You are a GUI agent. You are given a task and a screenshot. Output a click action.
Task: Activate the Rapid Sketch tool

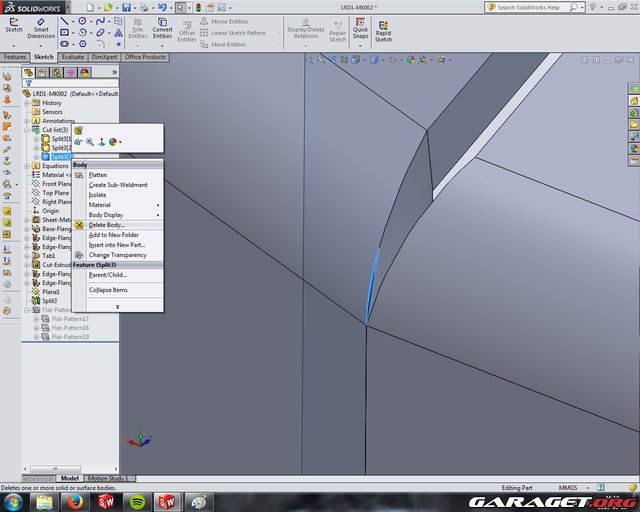click(x=383, y=27)
